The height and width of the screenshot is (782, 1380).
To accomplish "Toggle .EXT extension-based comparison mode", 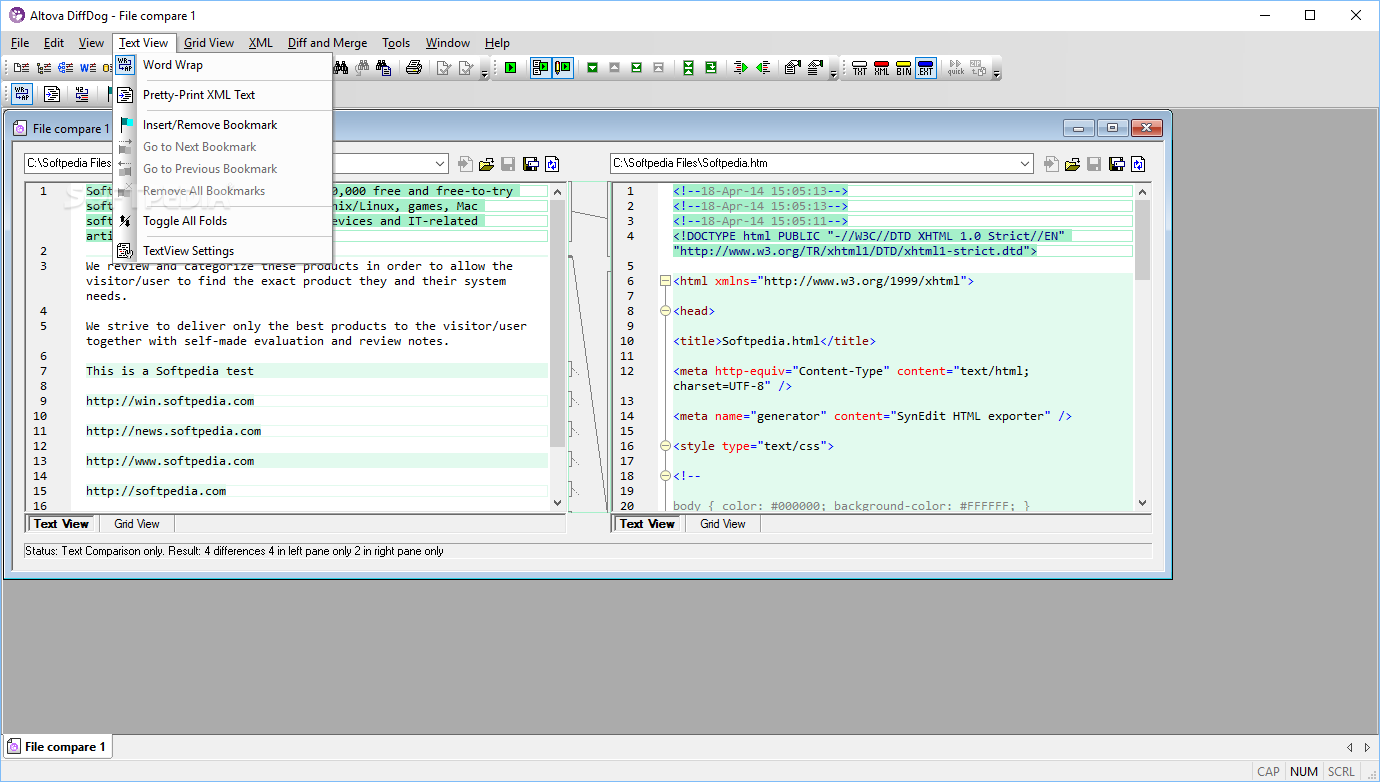I will [925, 68].
